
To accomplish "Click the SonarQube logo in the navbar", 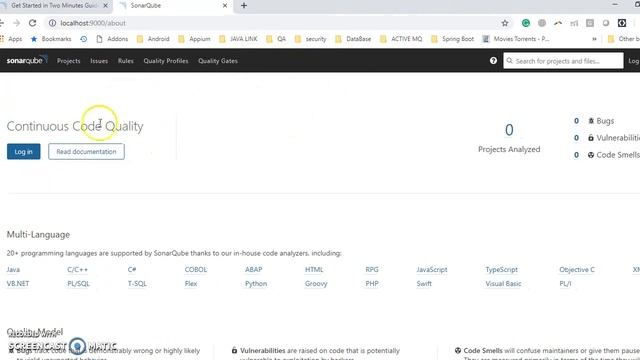I will click(x=27, y=60).
